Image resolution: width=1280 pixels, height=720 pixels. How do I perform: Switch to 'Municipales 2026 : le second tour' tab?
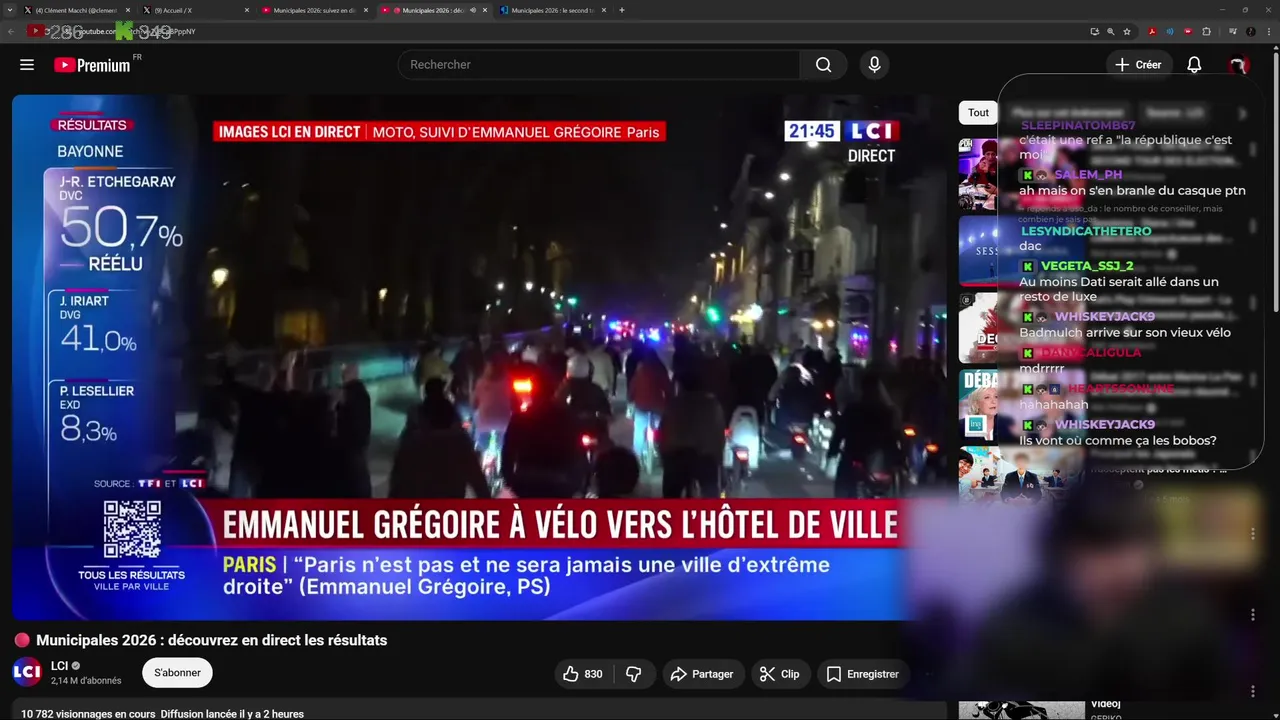click(x=552, y=10)
